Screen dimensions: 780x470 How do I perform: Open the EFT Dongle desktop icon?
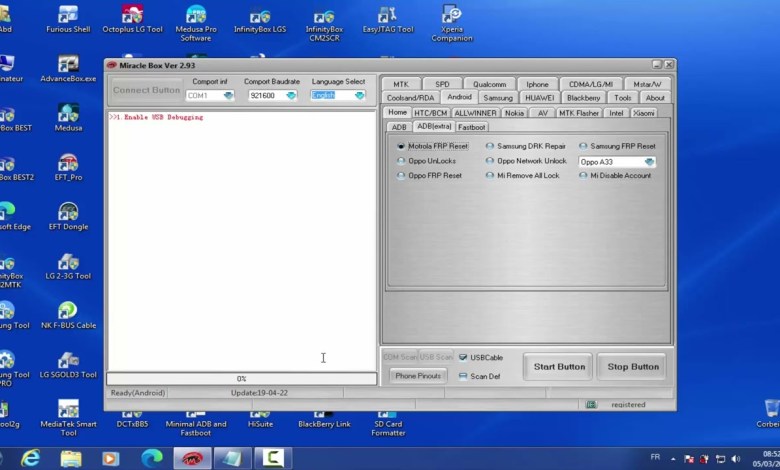point(68,214)
